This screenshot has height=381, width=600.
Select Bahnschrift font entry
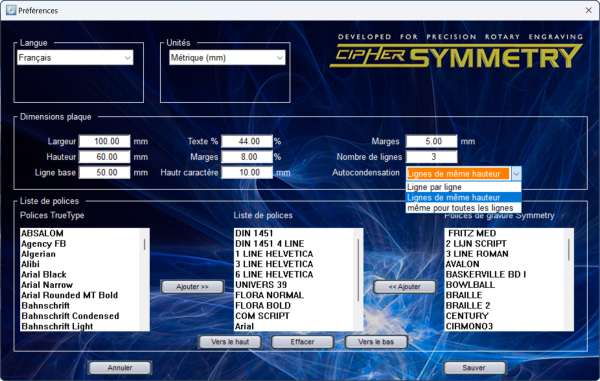[x=80, y=306]
